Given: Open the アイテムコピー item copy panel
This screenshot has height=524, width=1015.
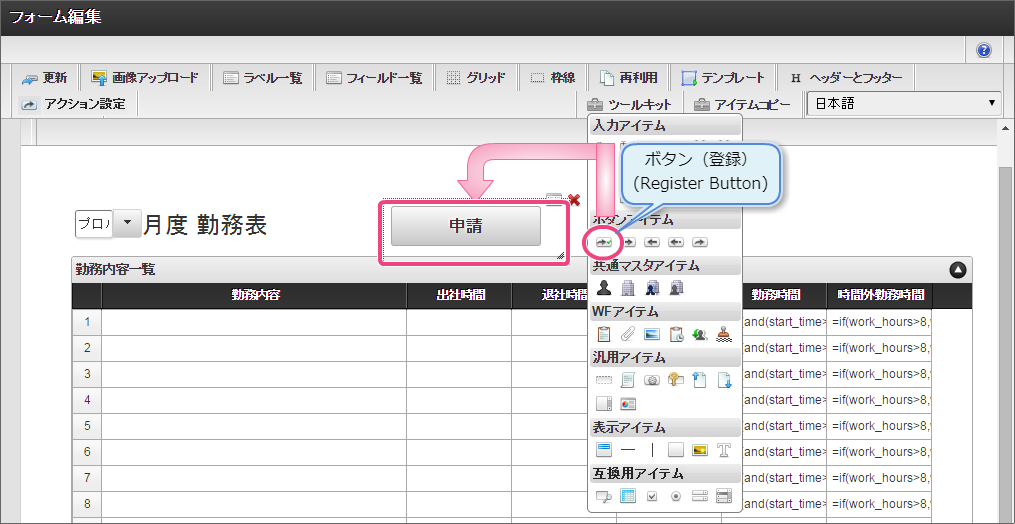Looking at the screenshot, I should click(742, 104).
